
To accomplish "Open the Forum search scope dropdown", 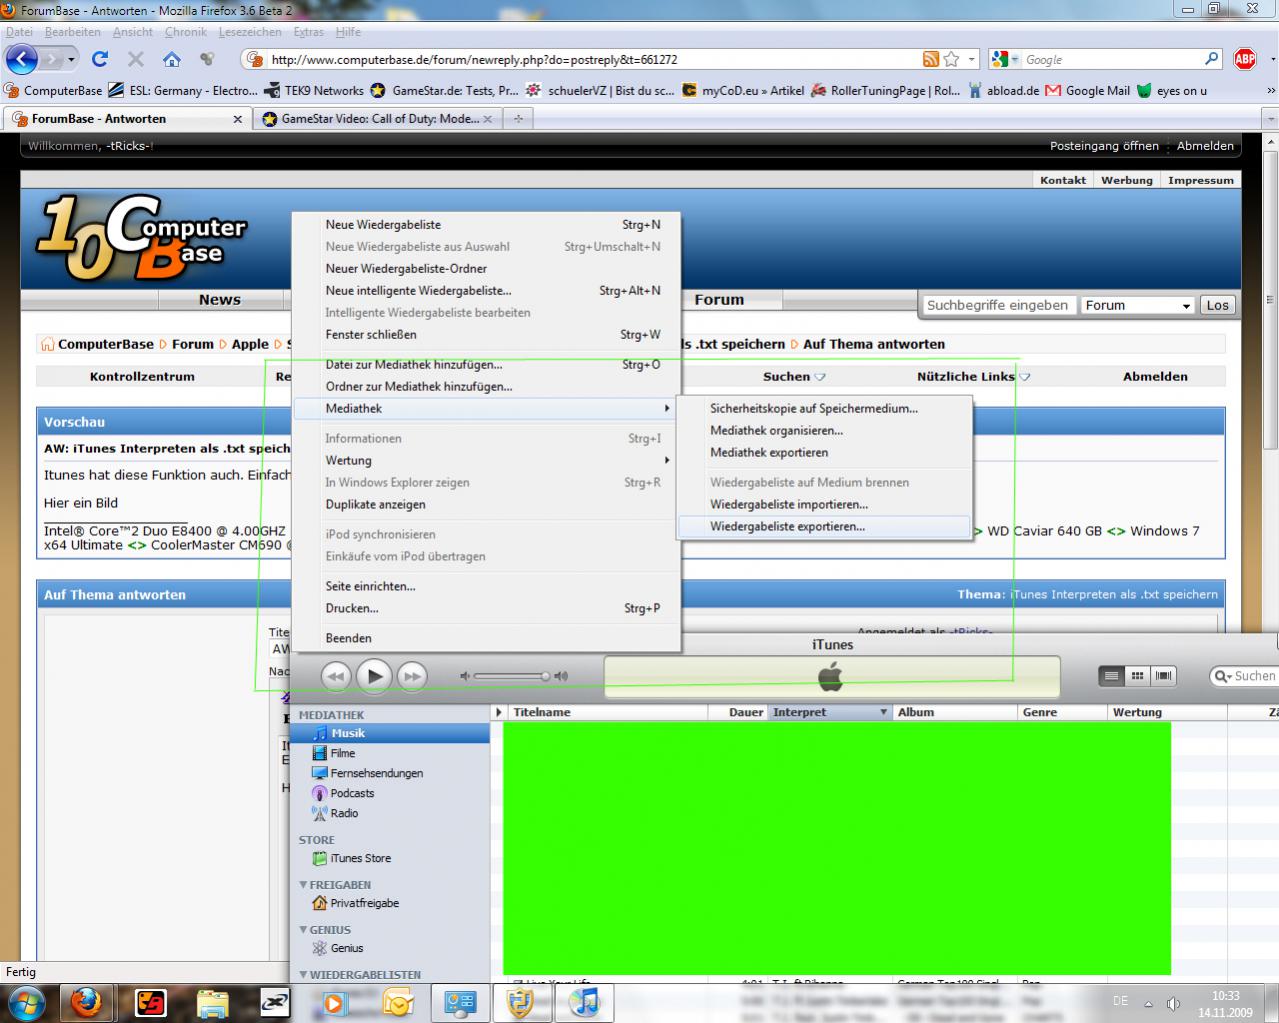I will (1139, 306).
